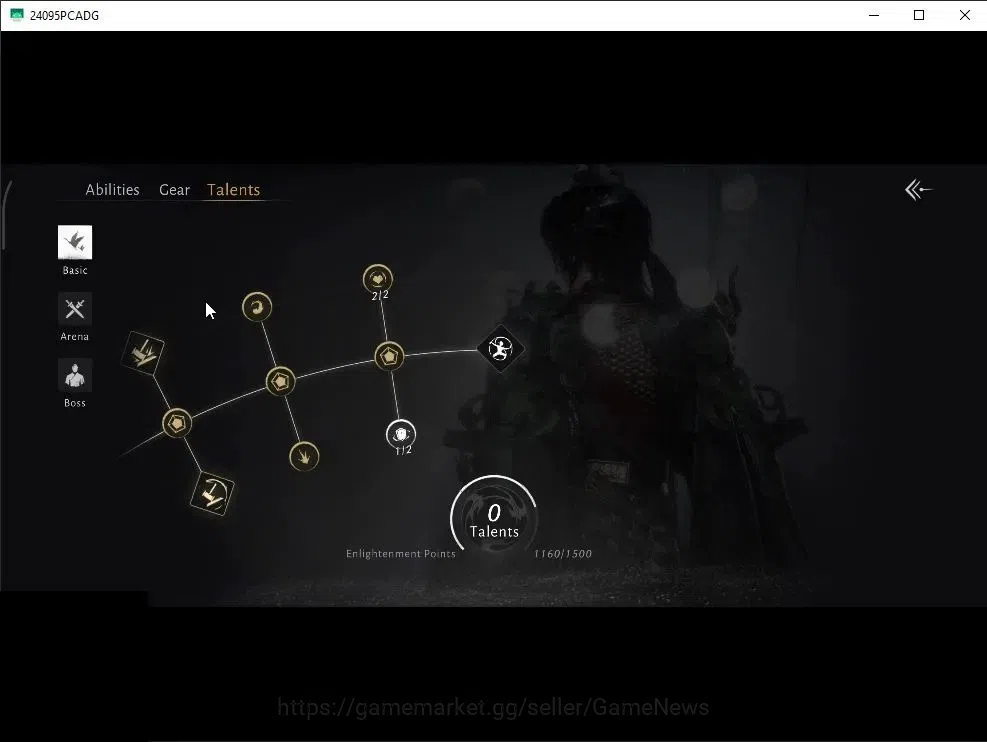The height and width of the screenshot is (742, 987).
Task: Click the back arrow icon at top right
Action: [918, 189]
